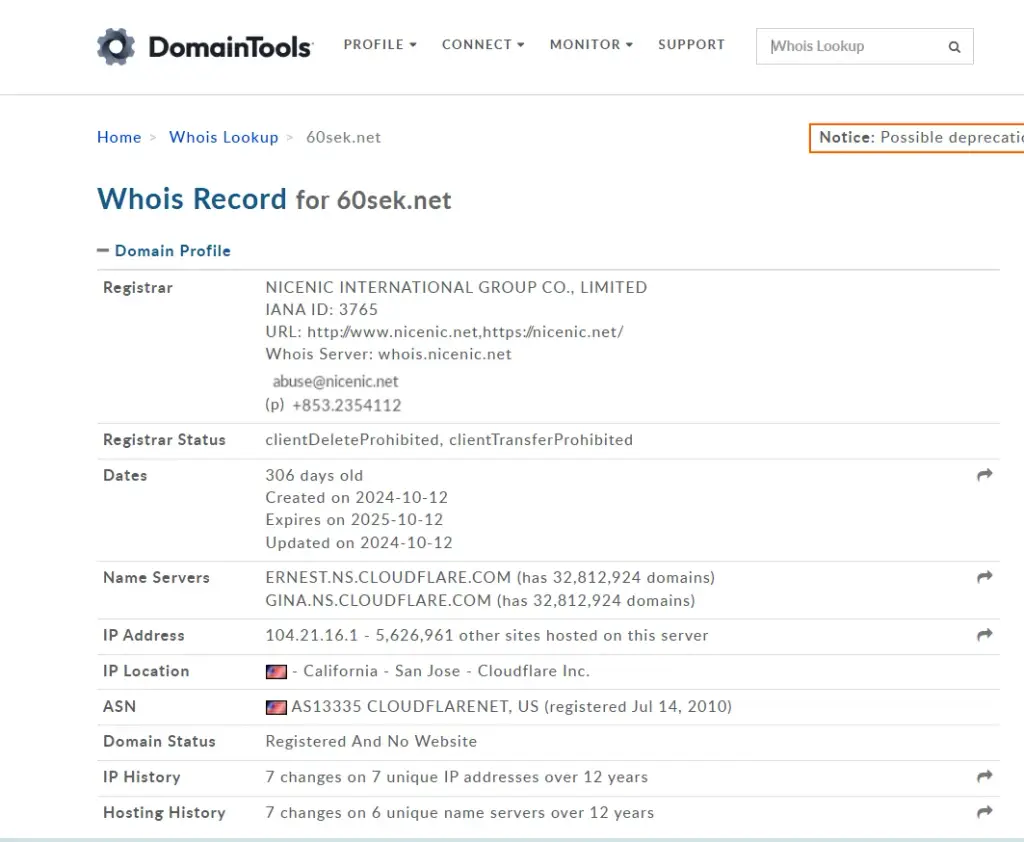
Task: Click ERNEST.NS.CLOUDFLARE.COM name server
Action: pyautogui.click(x=388, y=577)
